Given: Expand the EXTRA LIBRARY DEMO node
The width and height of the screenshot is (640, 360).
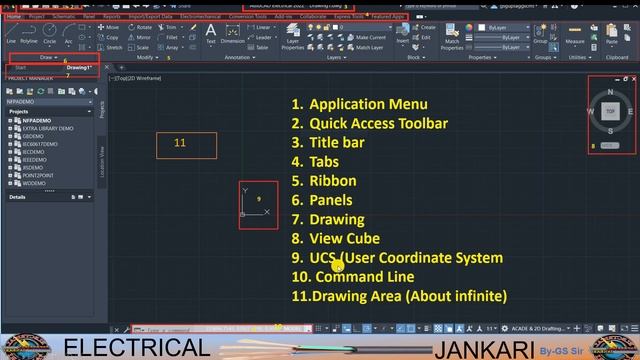Looking at the screenshot, I should 10,129.
